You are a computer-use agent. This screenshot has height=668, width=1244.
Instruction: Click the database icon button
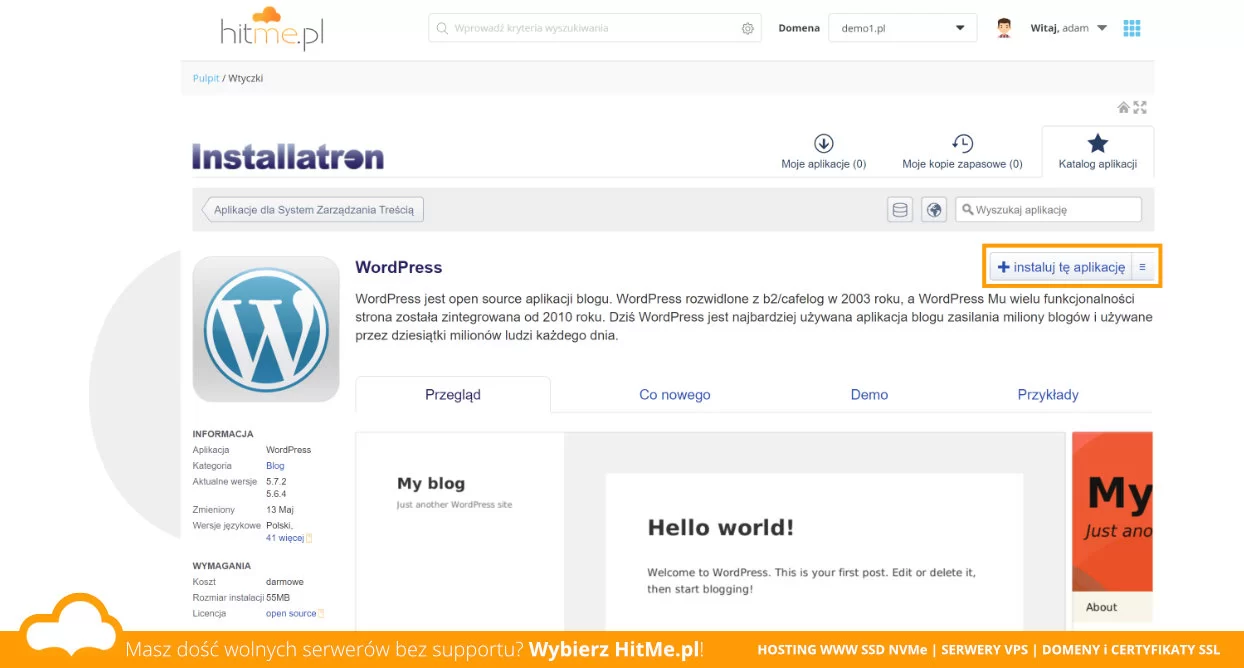pyautogui.click(x=900, y=209)
